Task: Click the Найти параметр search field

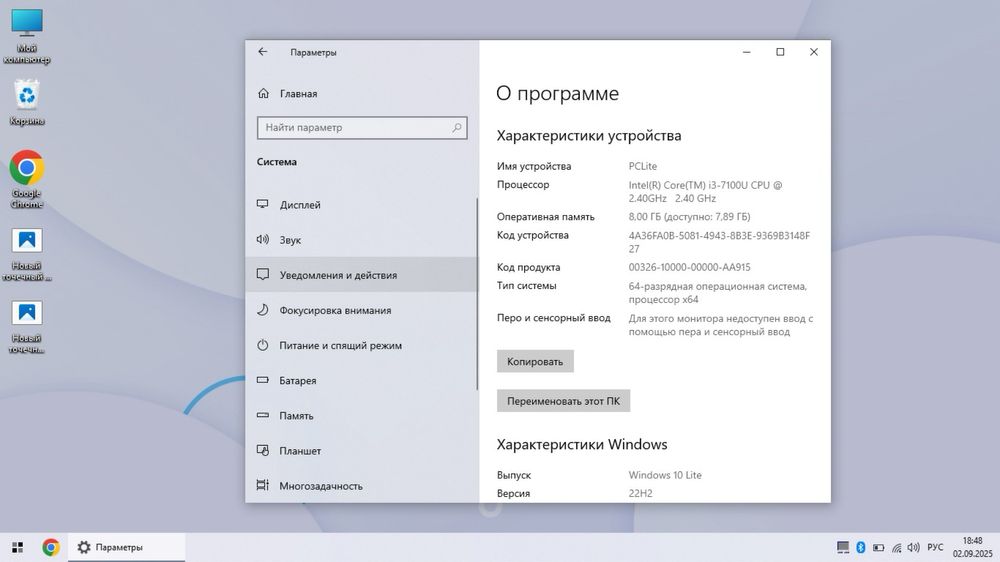Action: tap(362, 128)
